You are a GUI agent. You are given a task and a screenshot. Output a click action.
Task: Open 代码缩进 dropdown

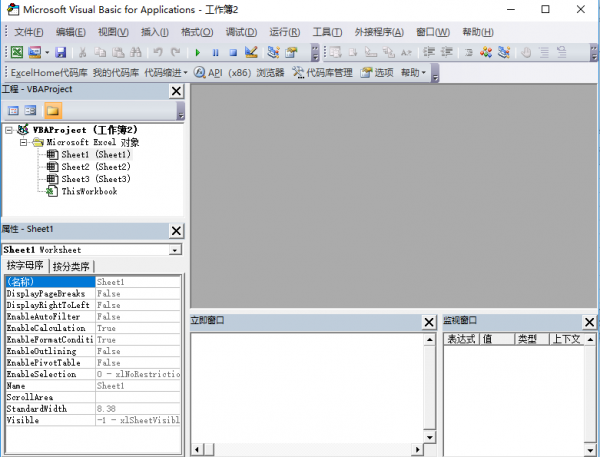coord(166,72)
